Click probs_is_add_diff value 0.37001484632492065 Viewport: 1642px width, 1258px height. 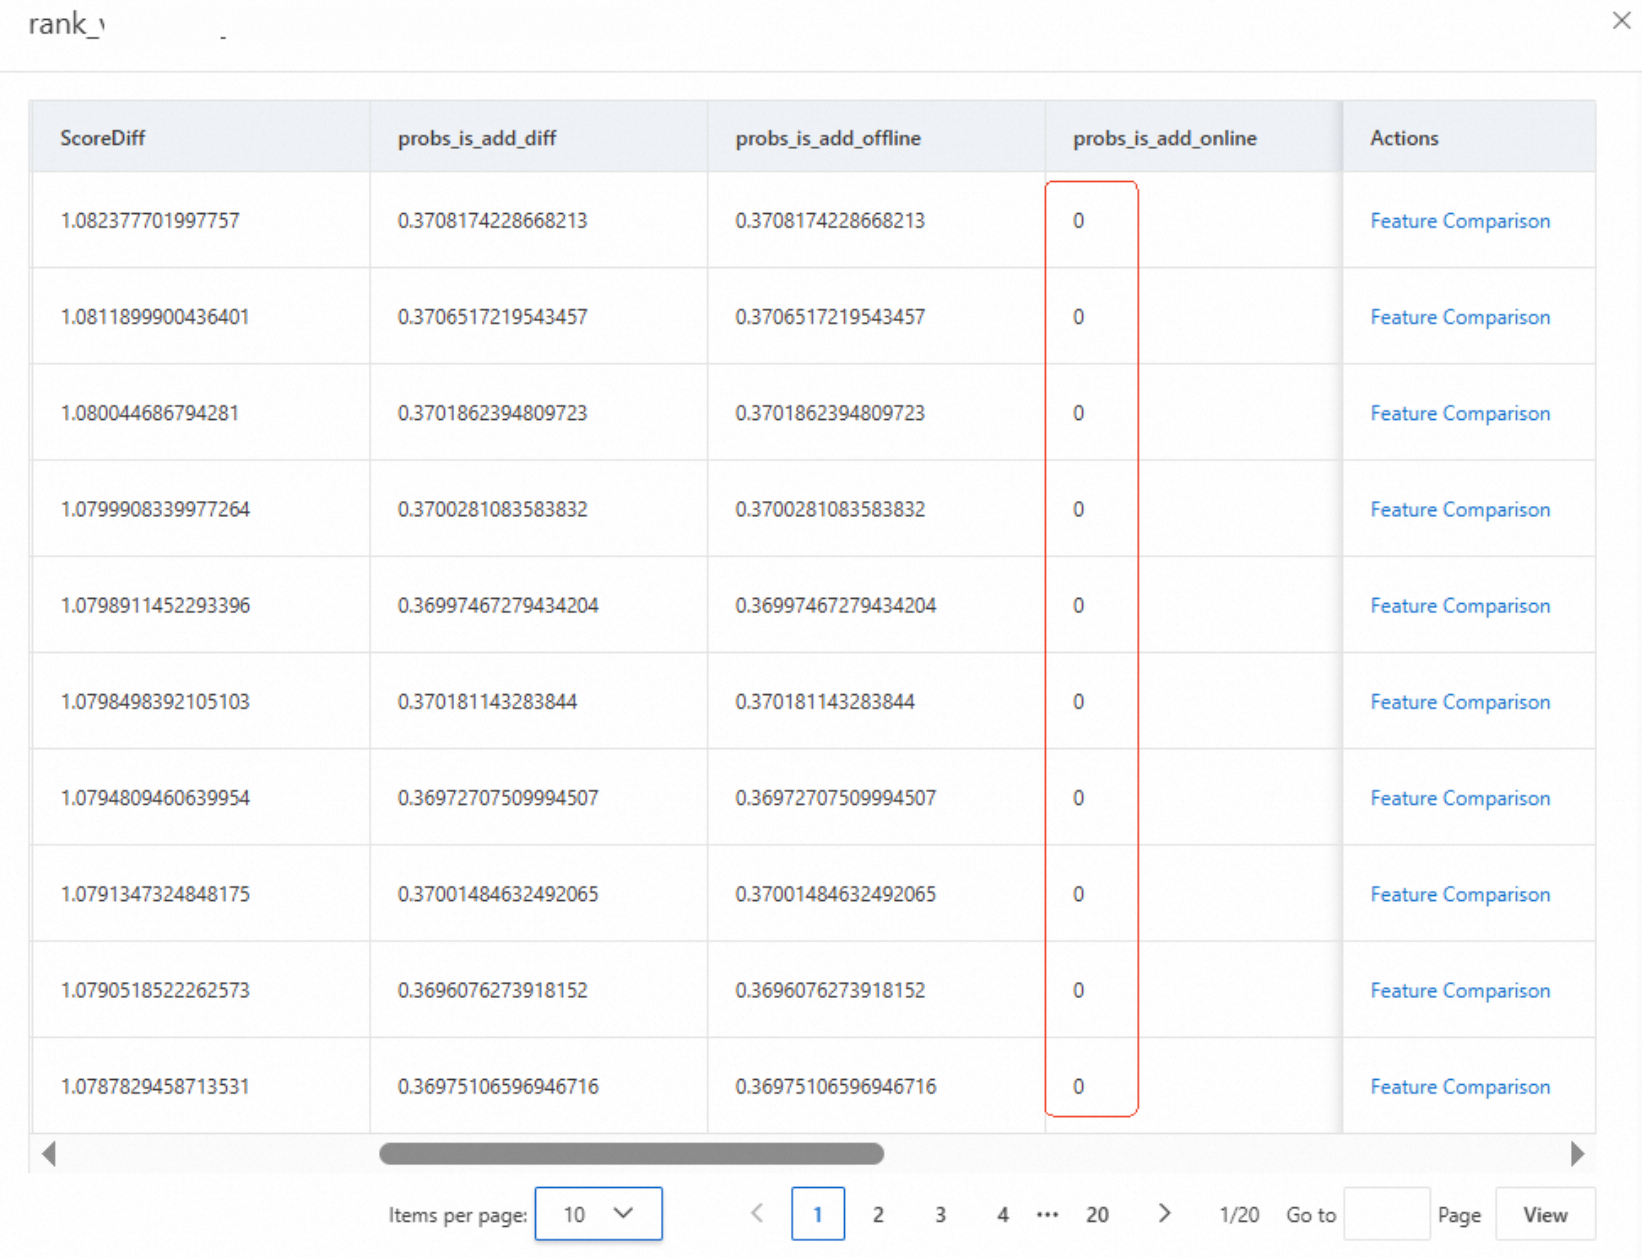point(498,894)
